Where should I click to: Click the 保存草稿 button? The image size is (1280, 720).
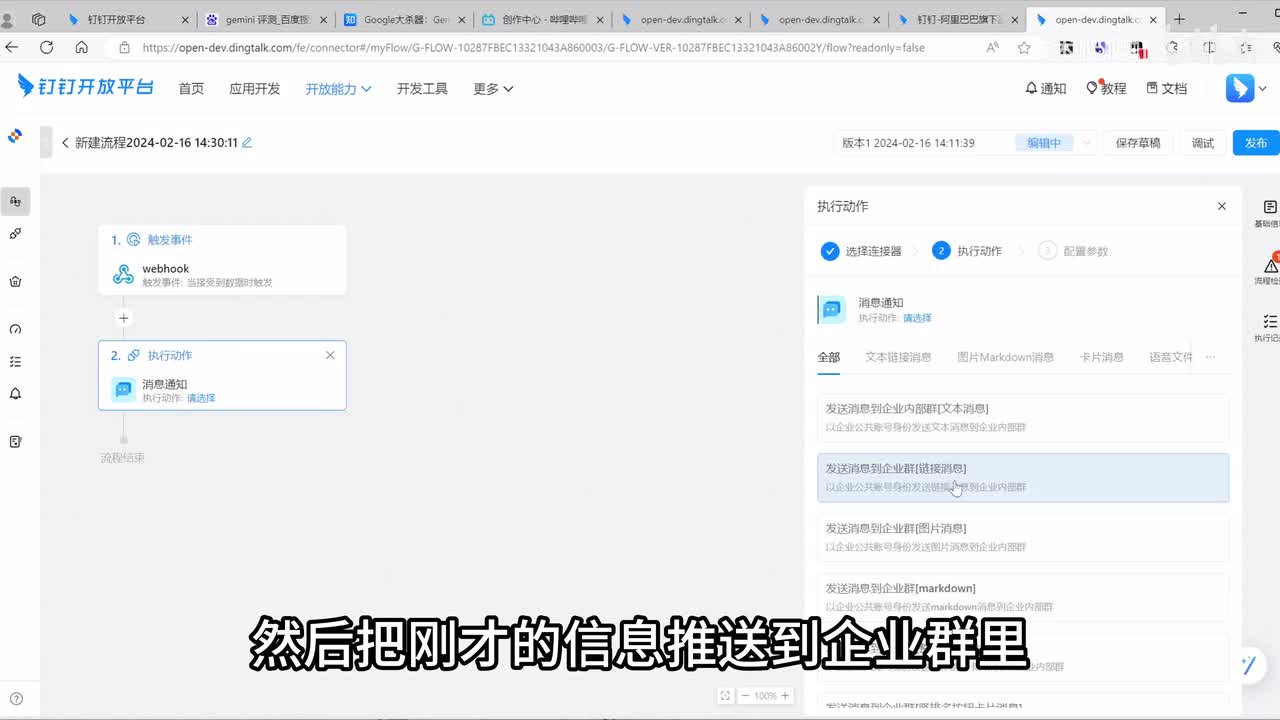[x=1138, y=143]
